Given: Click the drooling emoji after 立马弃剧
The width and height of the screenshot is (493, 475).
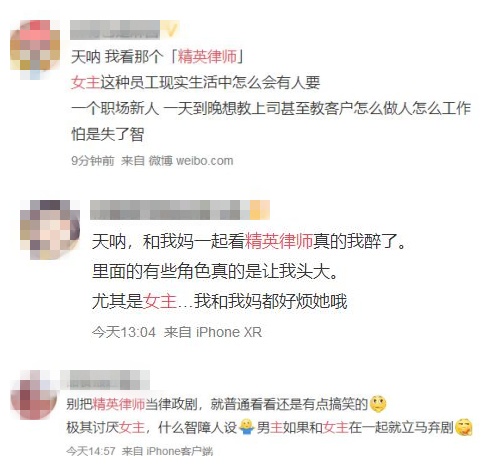Looking at the screenshot, I should point(464,427).
